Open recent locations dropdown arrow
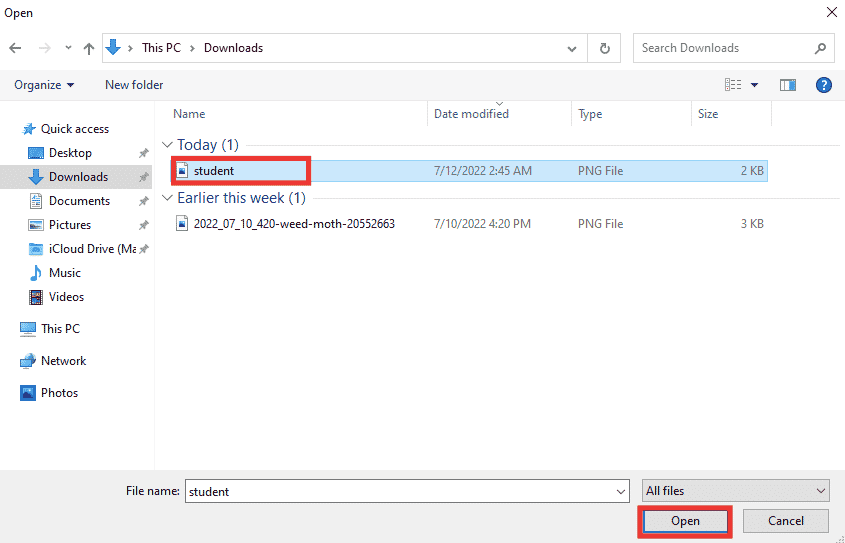Image resolution: width=845 pixels, height=543 pixels. (68, 48)
